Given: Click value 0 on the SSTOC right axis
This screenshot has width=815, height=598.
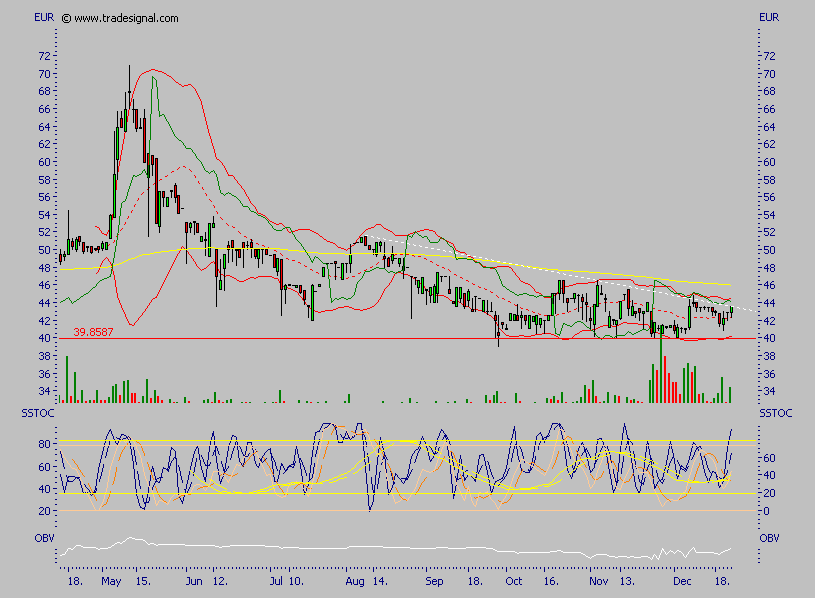Looking at the screenshot, I should coord(766,511).
